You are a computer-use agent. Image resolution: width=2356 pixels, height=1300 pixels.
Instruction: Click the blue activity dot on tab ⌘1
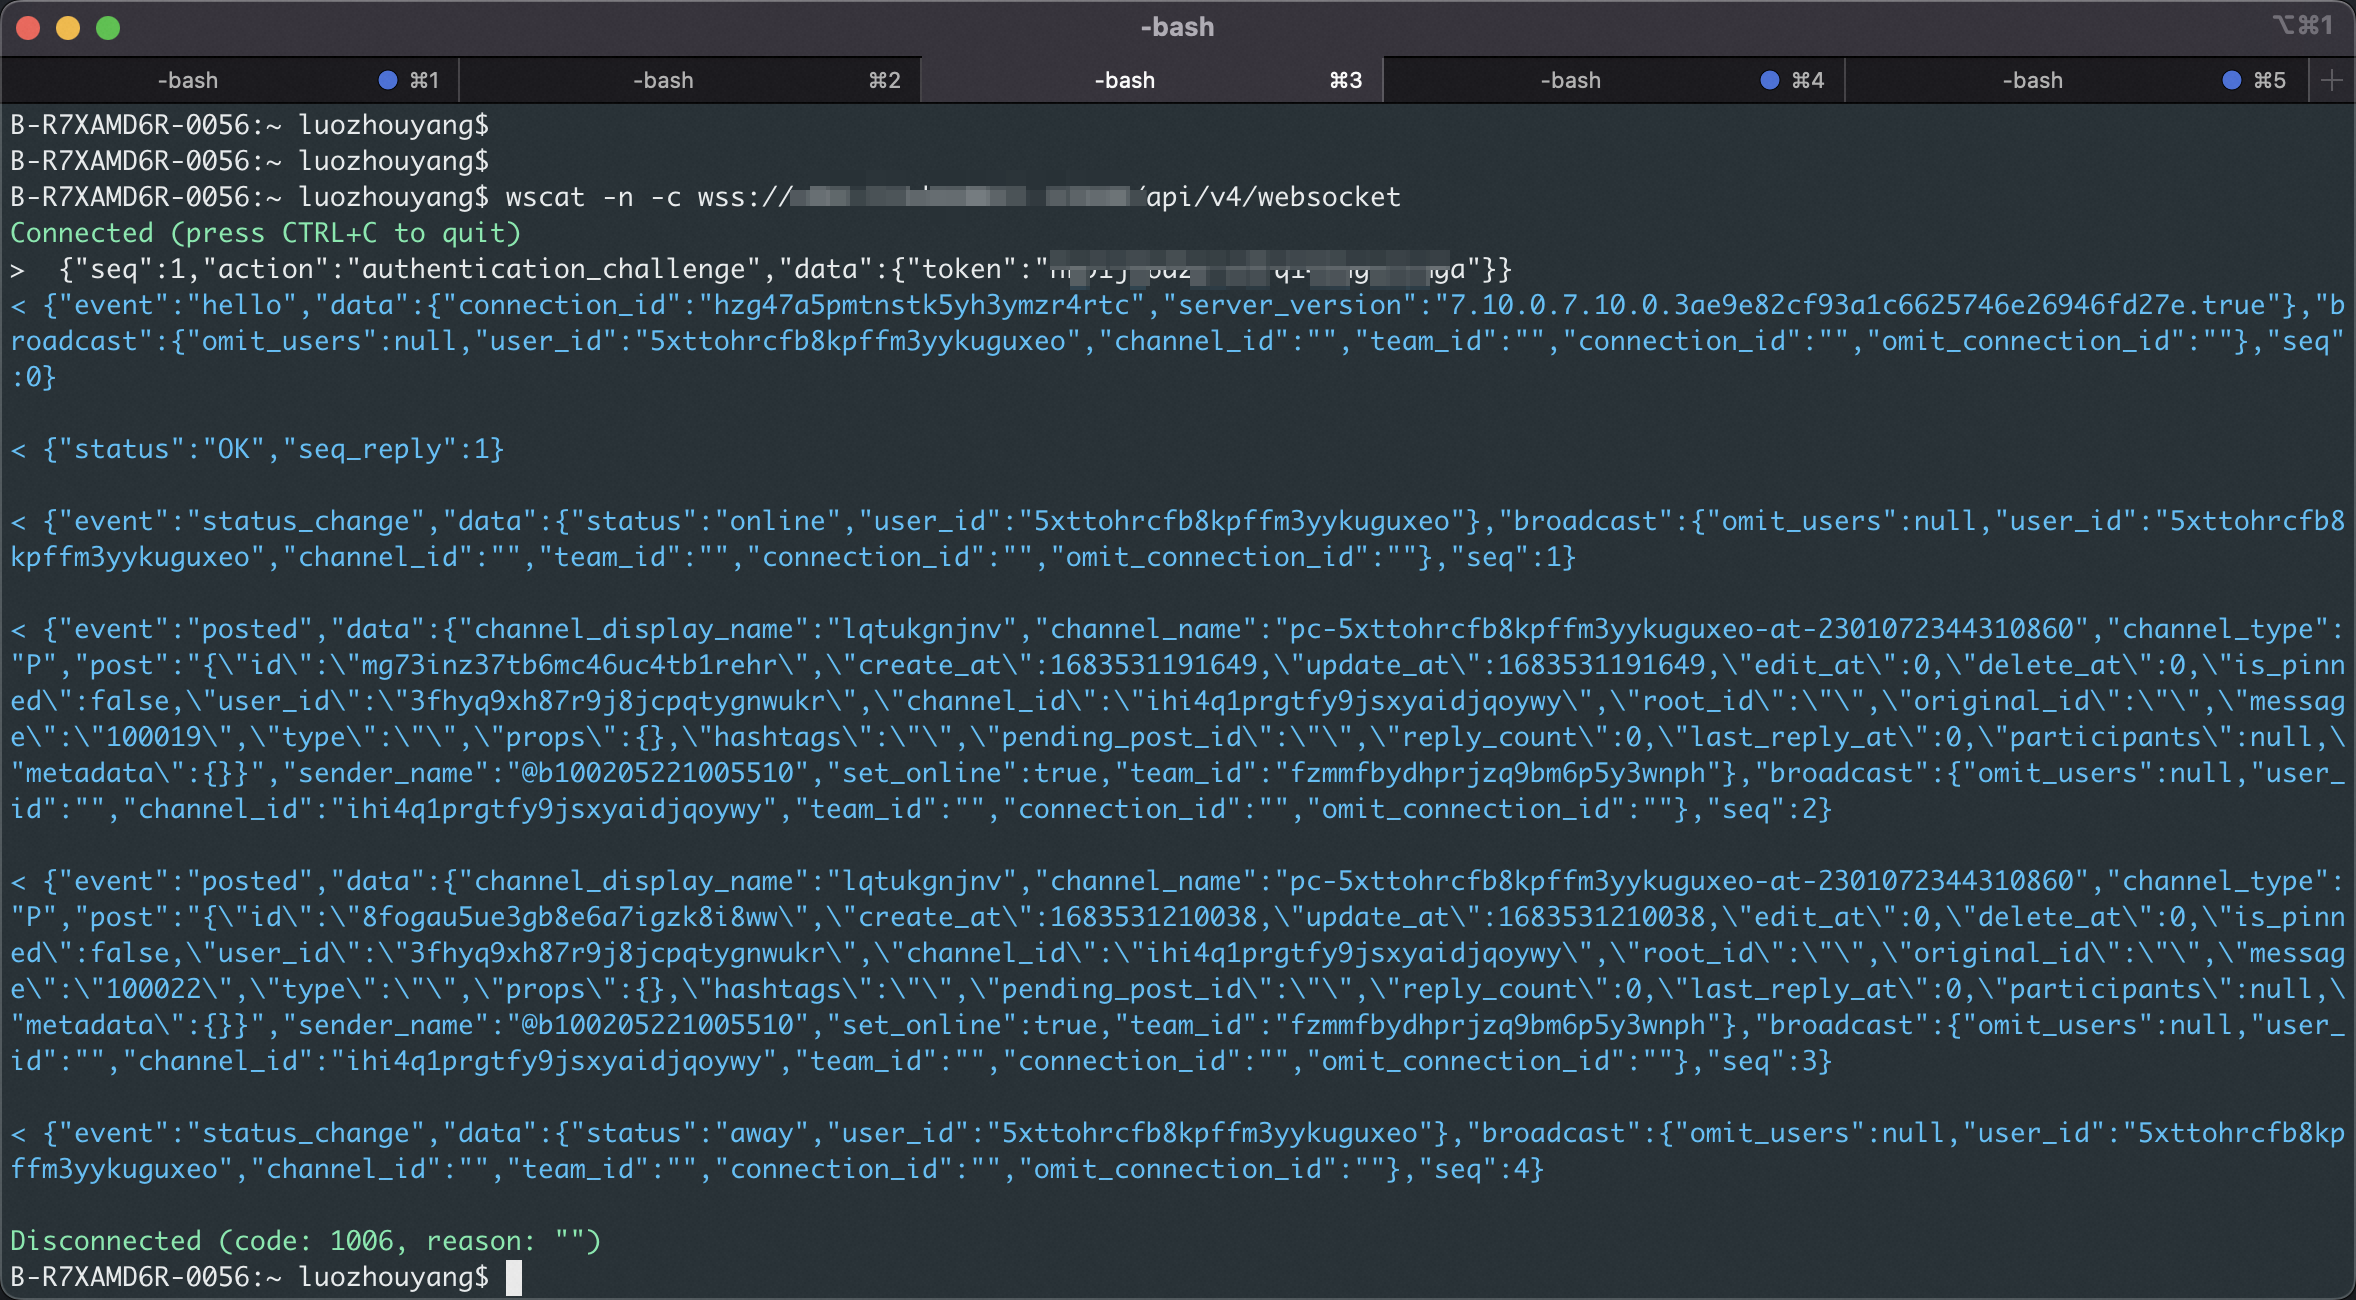[x=388, y=80]
